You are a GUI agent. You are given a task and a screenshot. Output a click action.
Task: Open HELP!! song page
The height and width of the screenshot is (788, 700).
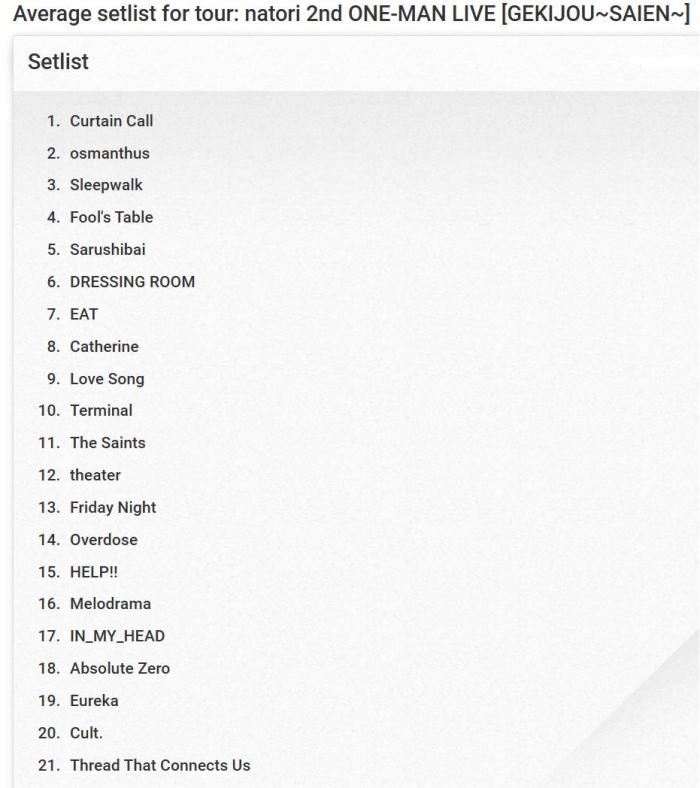[x=94, y=572]
